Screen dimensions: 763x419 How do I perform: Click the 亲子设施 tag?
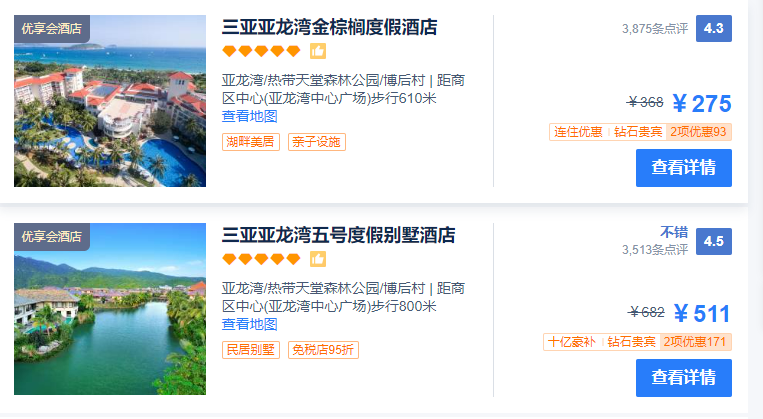[317, 142]
